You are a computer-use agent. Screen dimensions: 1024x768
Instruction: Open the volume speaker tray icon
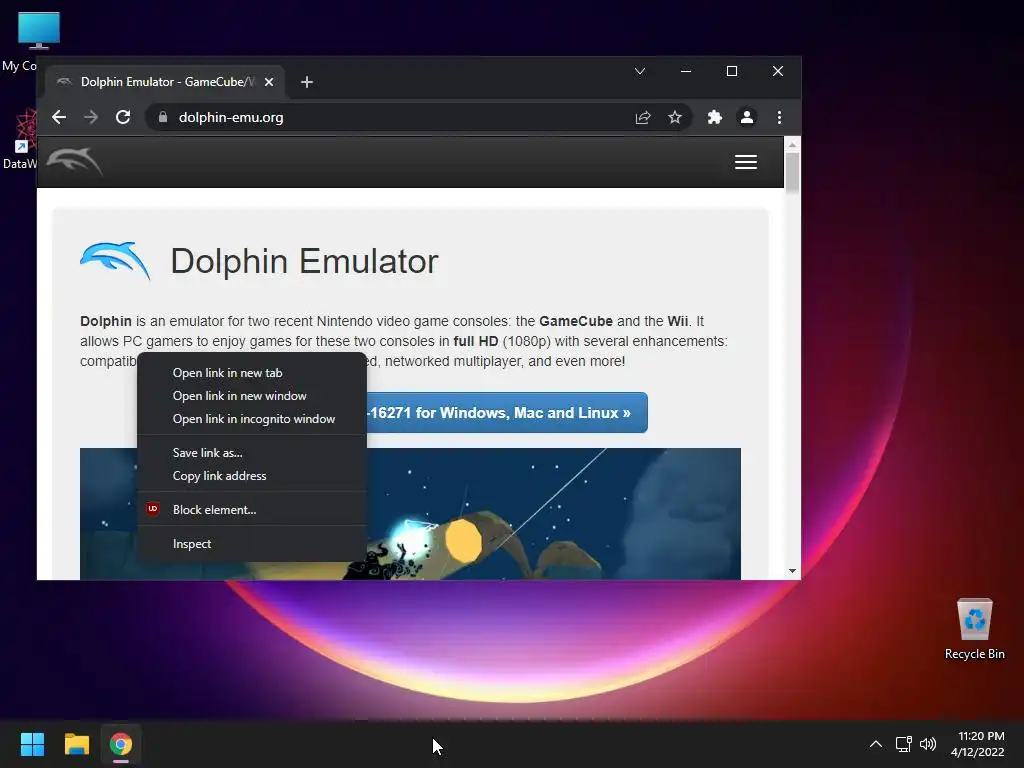click(927, 744)
